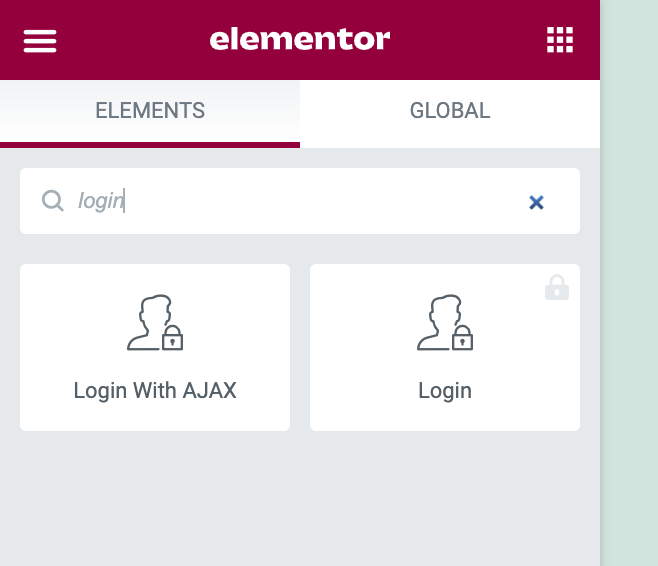Click the user-padlock icon on the Login widget
The image size is (658, 566).
tap(445, 322)
